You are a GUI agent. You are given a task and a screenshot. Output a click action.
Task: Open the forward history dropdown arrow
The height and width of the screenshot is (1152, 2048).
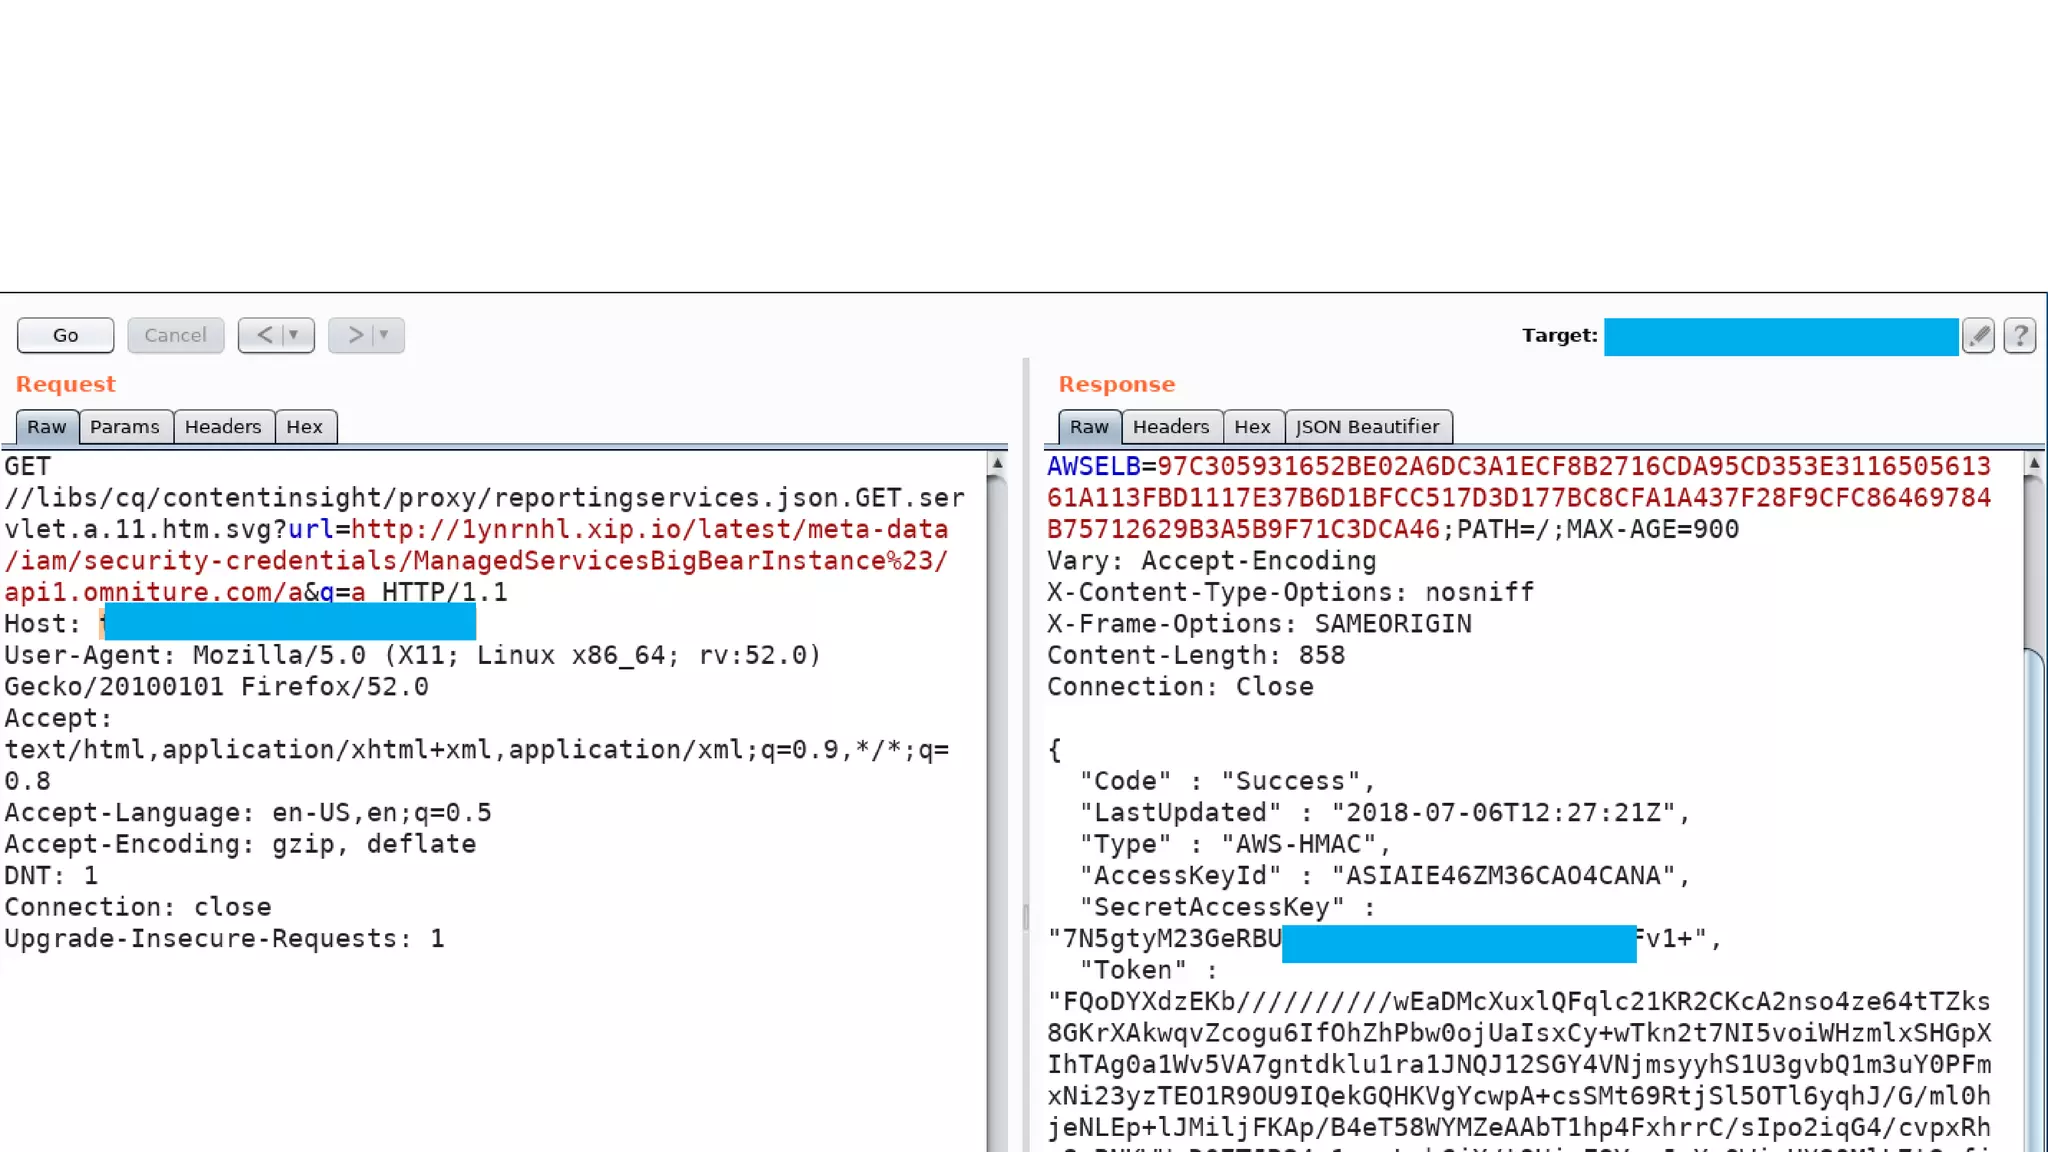[384, 335]
